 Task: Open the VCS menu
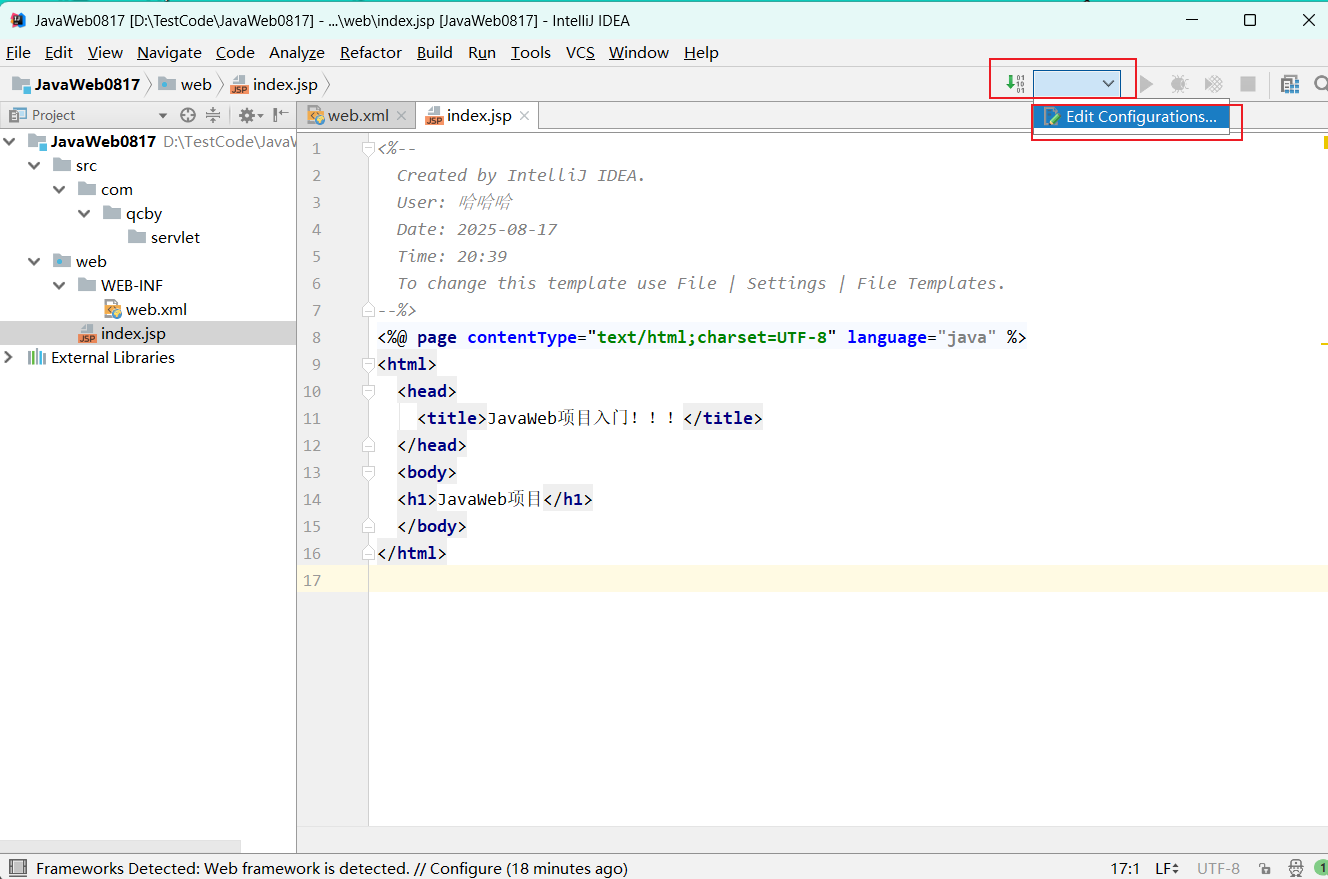pyautogui.click(x=580, y=52)
